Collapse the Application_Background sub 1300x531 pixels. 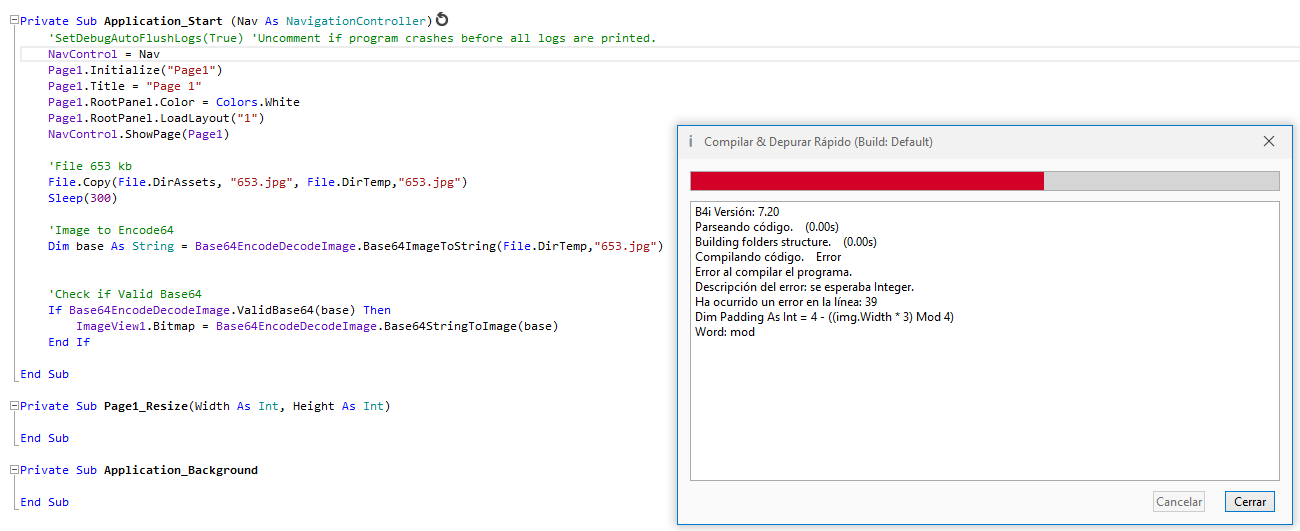point(12,470)
